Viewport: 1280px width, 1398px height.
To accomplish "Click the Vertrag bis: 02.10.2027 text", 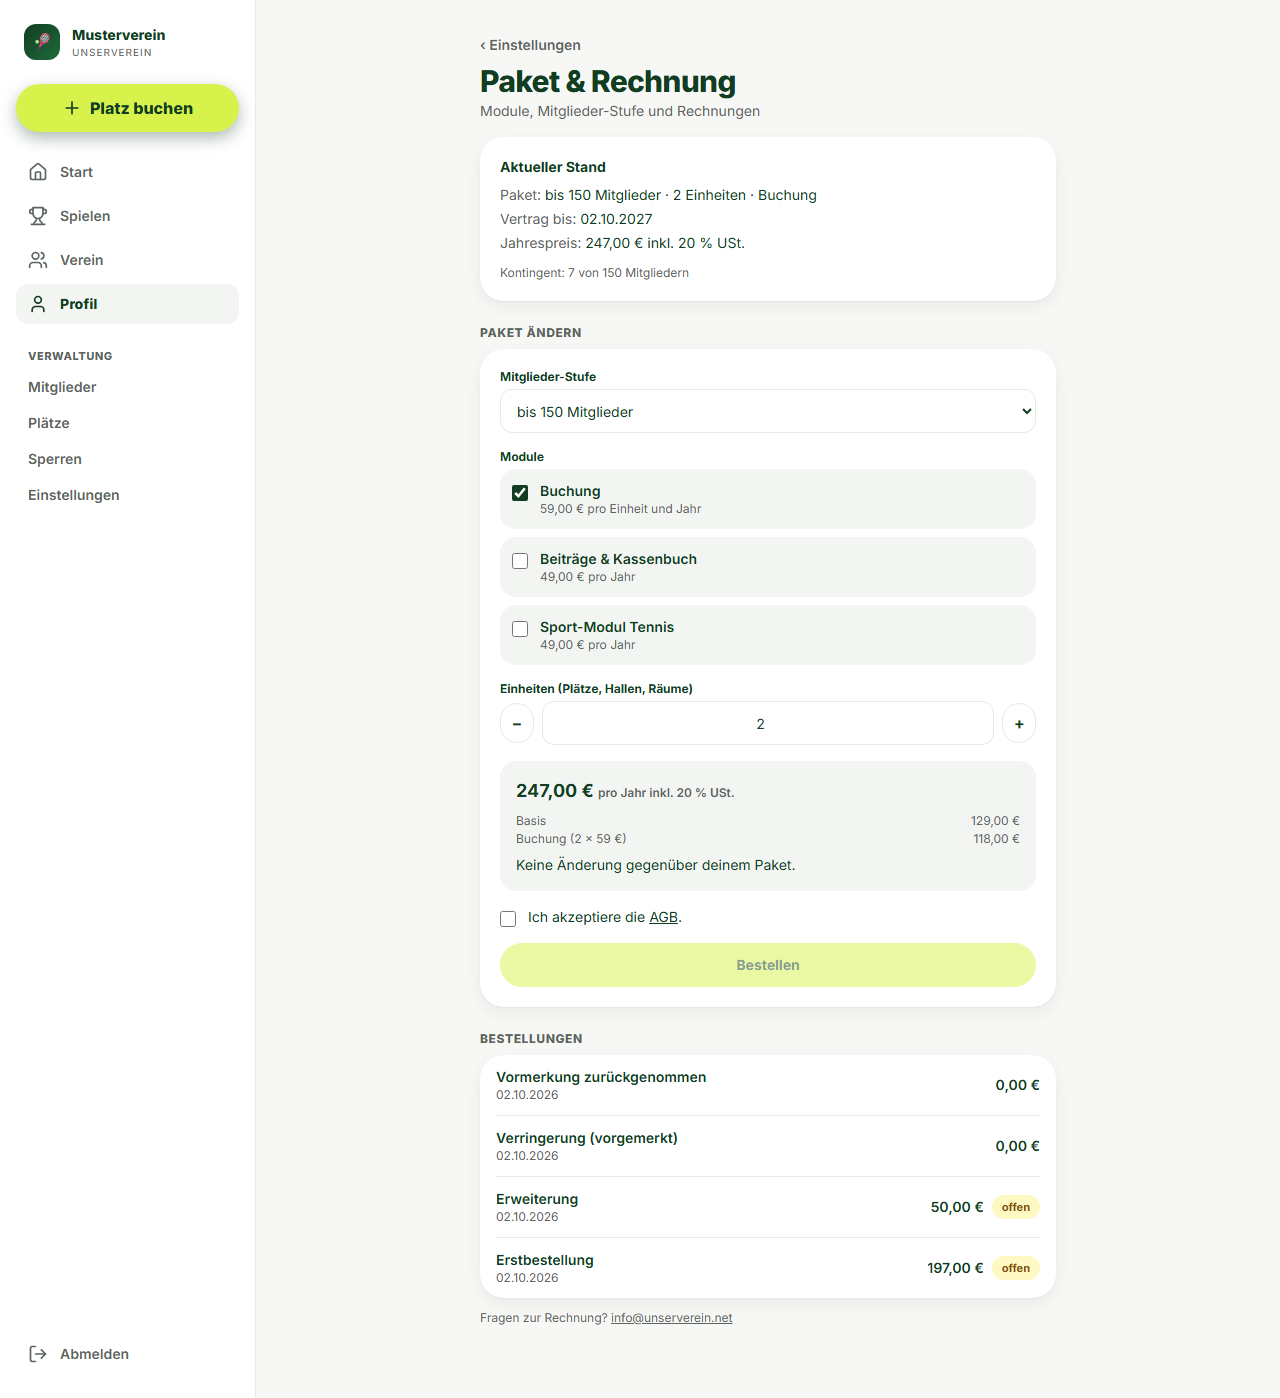I will (576, 219).
